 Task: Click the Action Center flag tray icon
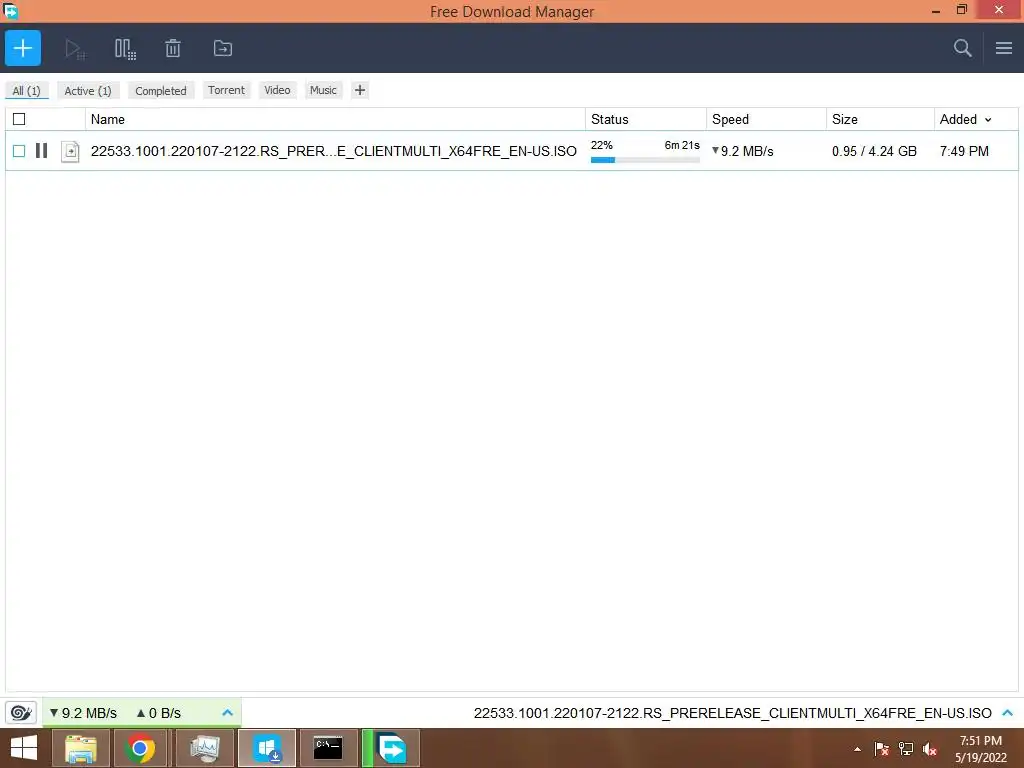[881, 749]
